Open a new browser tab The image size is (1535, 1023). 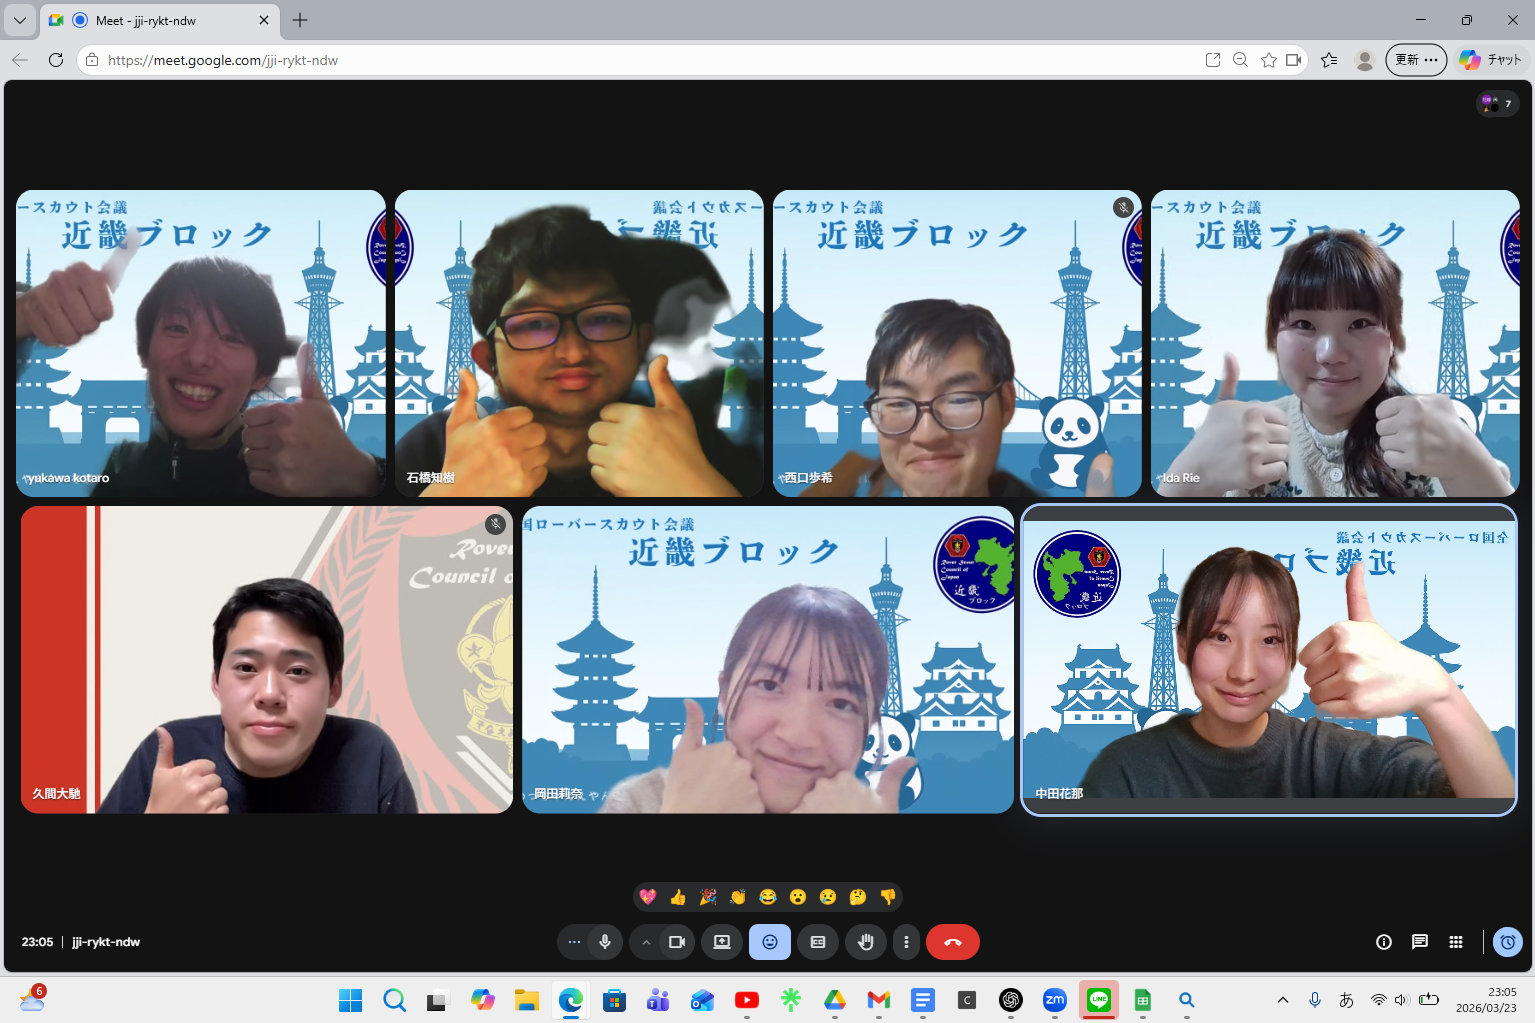click(x=300, y=20)
